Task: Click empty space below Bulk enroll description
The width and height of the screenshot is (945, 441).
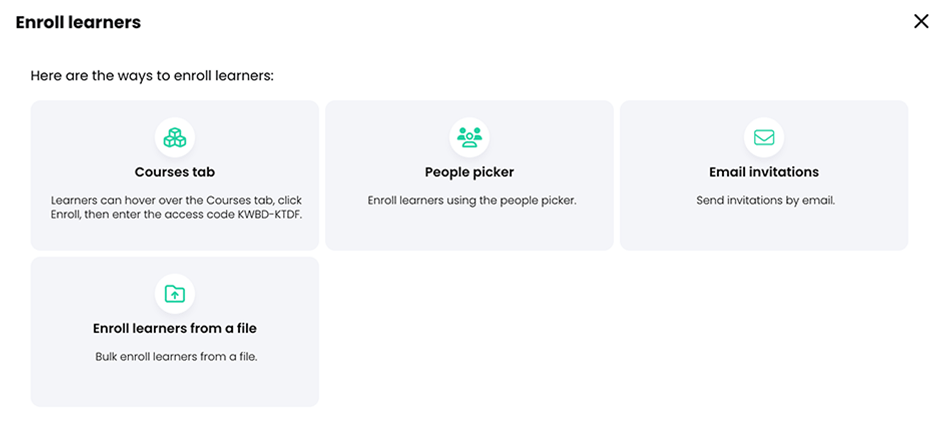Action: (175, 386)
